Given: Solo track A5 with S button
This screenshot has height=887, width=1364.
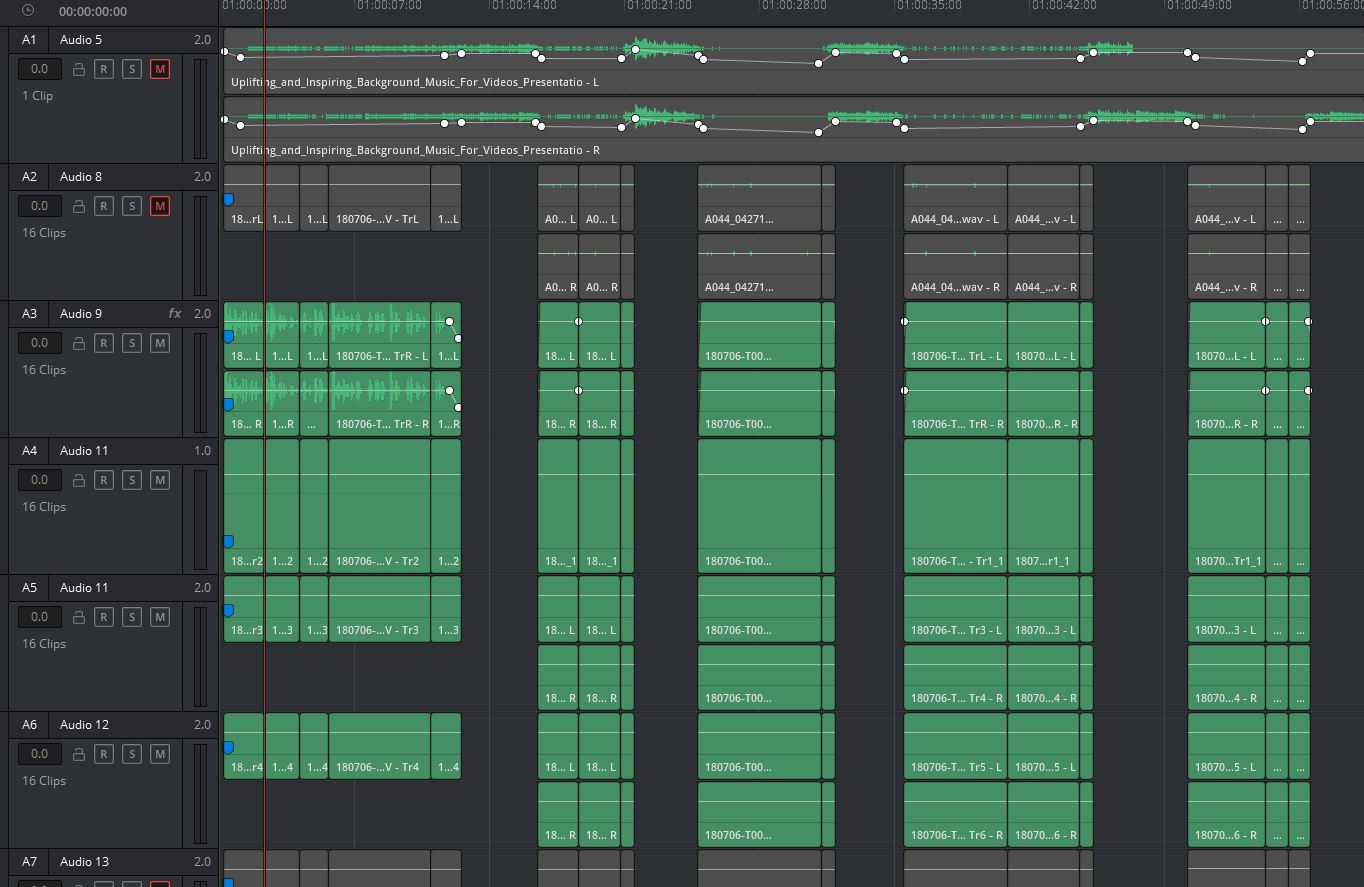Looking at the screenshot, I should [131, 617].
